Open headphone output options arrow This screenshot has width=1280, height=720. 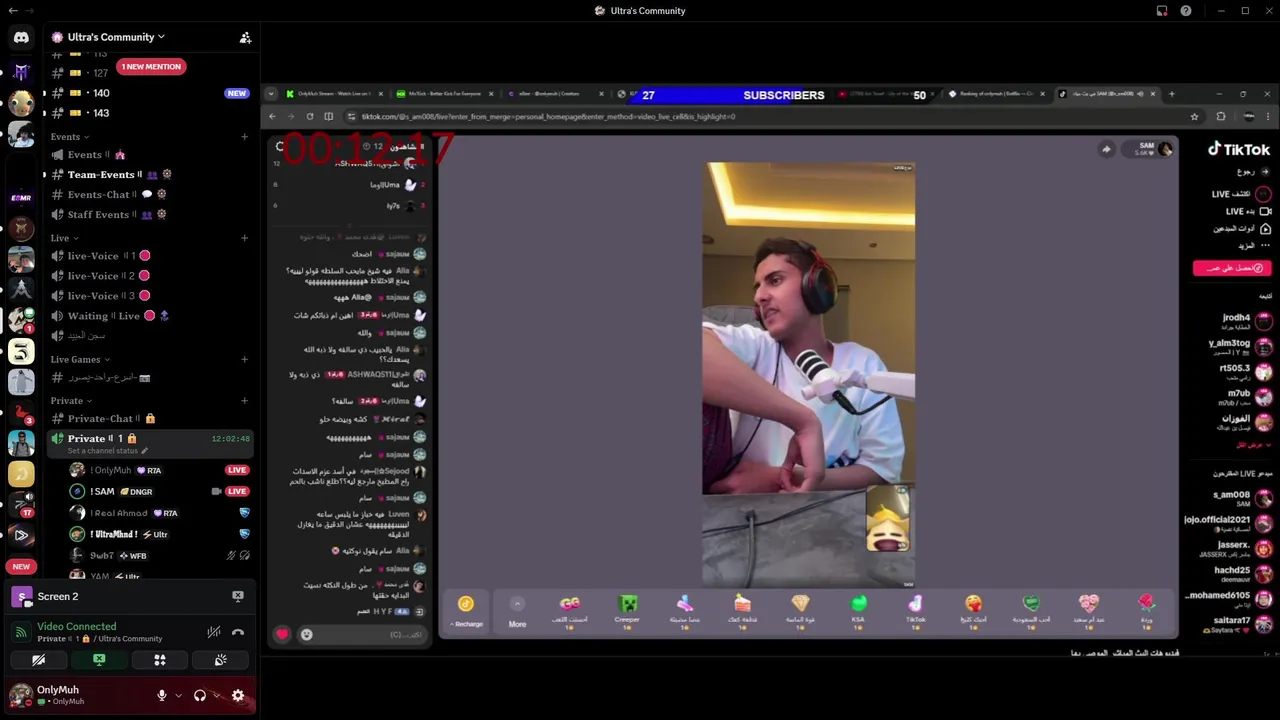pyautogui.click(x=217, y=696)
